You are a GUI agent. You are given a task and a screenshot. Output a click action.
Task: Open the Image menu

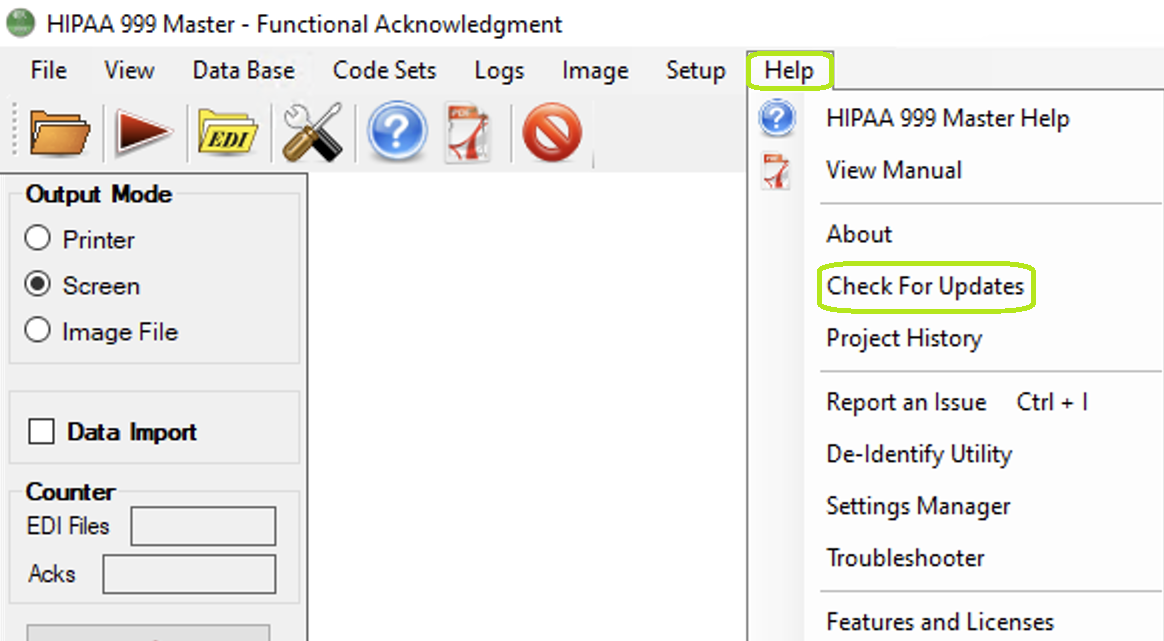tap(595, 71)
